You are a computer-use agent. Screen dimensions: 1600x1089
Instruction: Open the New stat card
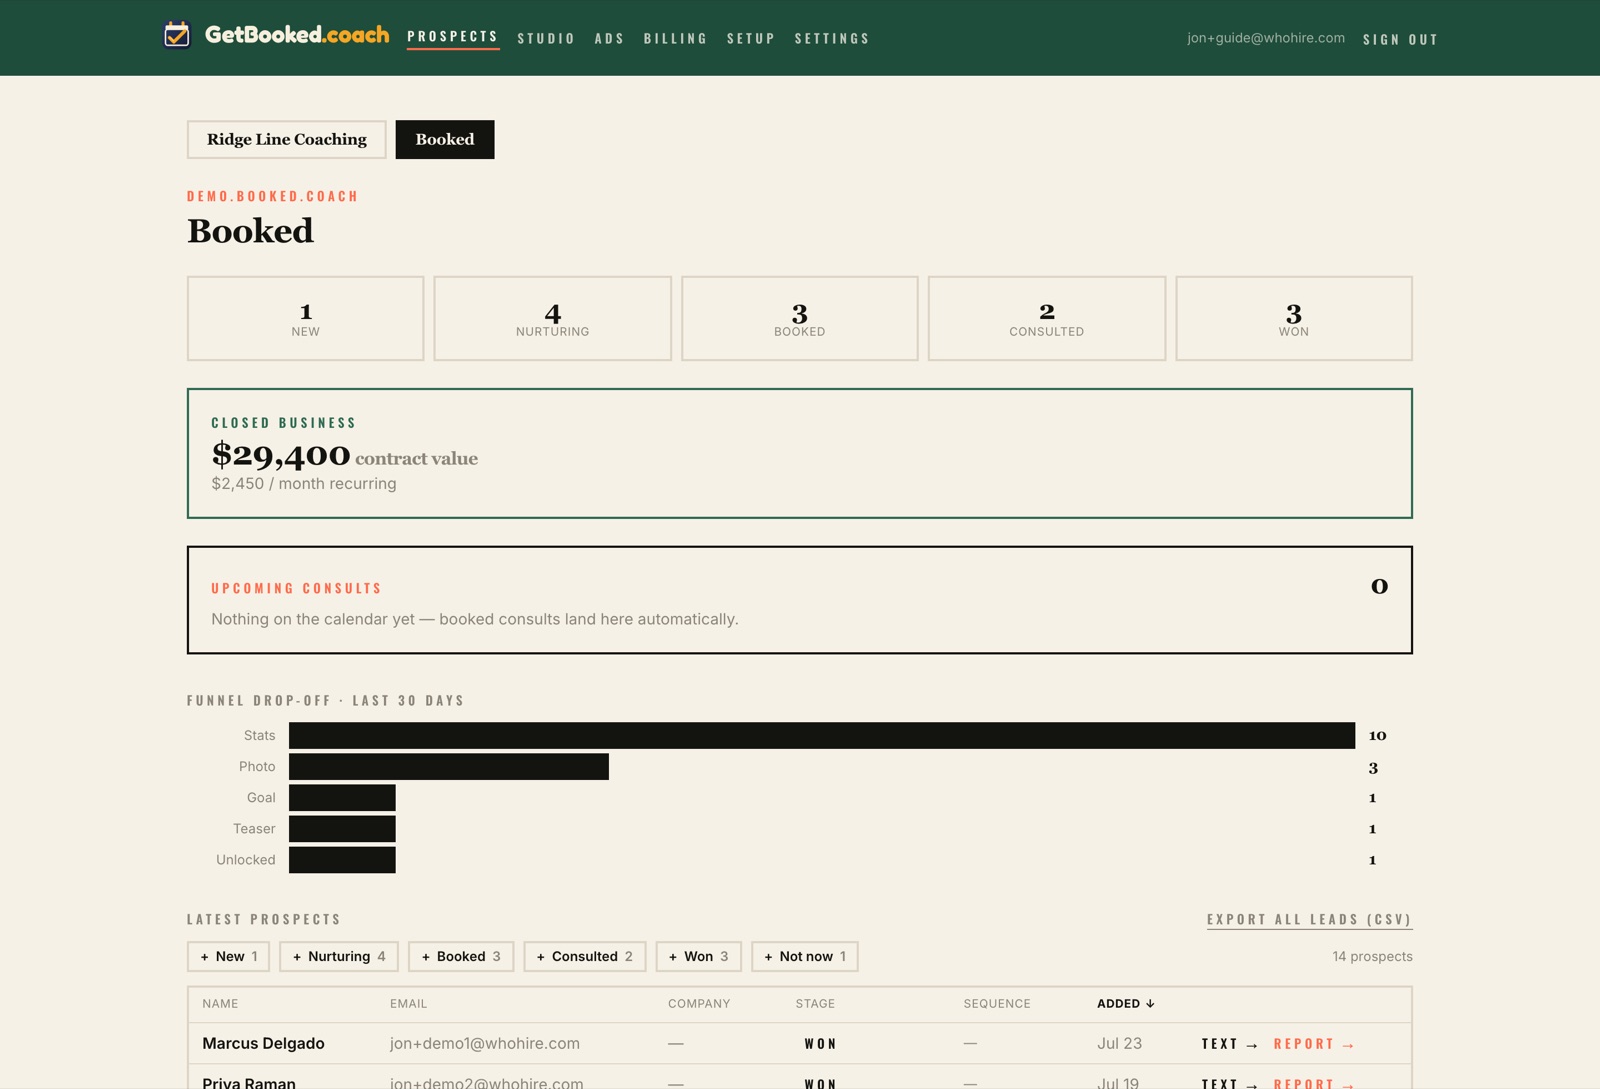(x=305, y=318)
